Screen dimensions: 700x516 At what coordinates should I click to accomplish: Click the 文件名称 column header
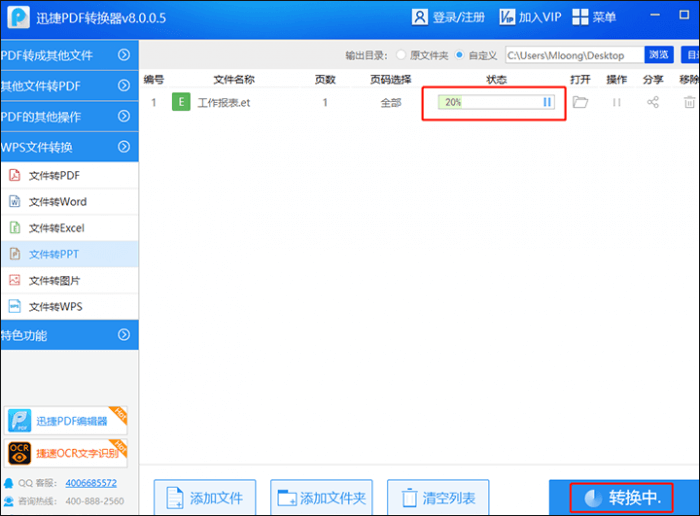click(x=233, y=79)
